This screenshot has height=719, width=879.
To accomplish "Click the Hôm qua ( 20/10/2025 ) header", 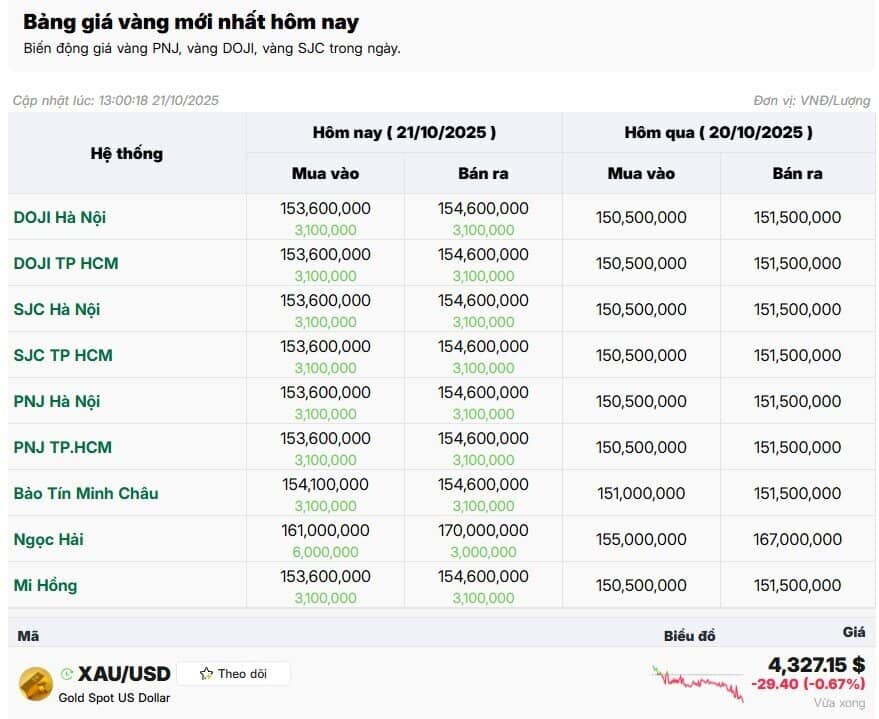I will (719, 132).
